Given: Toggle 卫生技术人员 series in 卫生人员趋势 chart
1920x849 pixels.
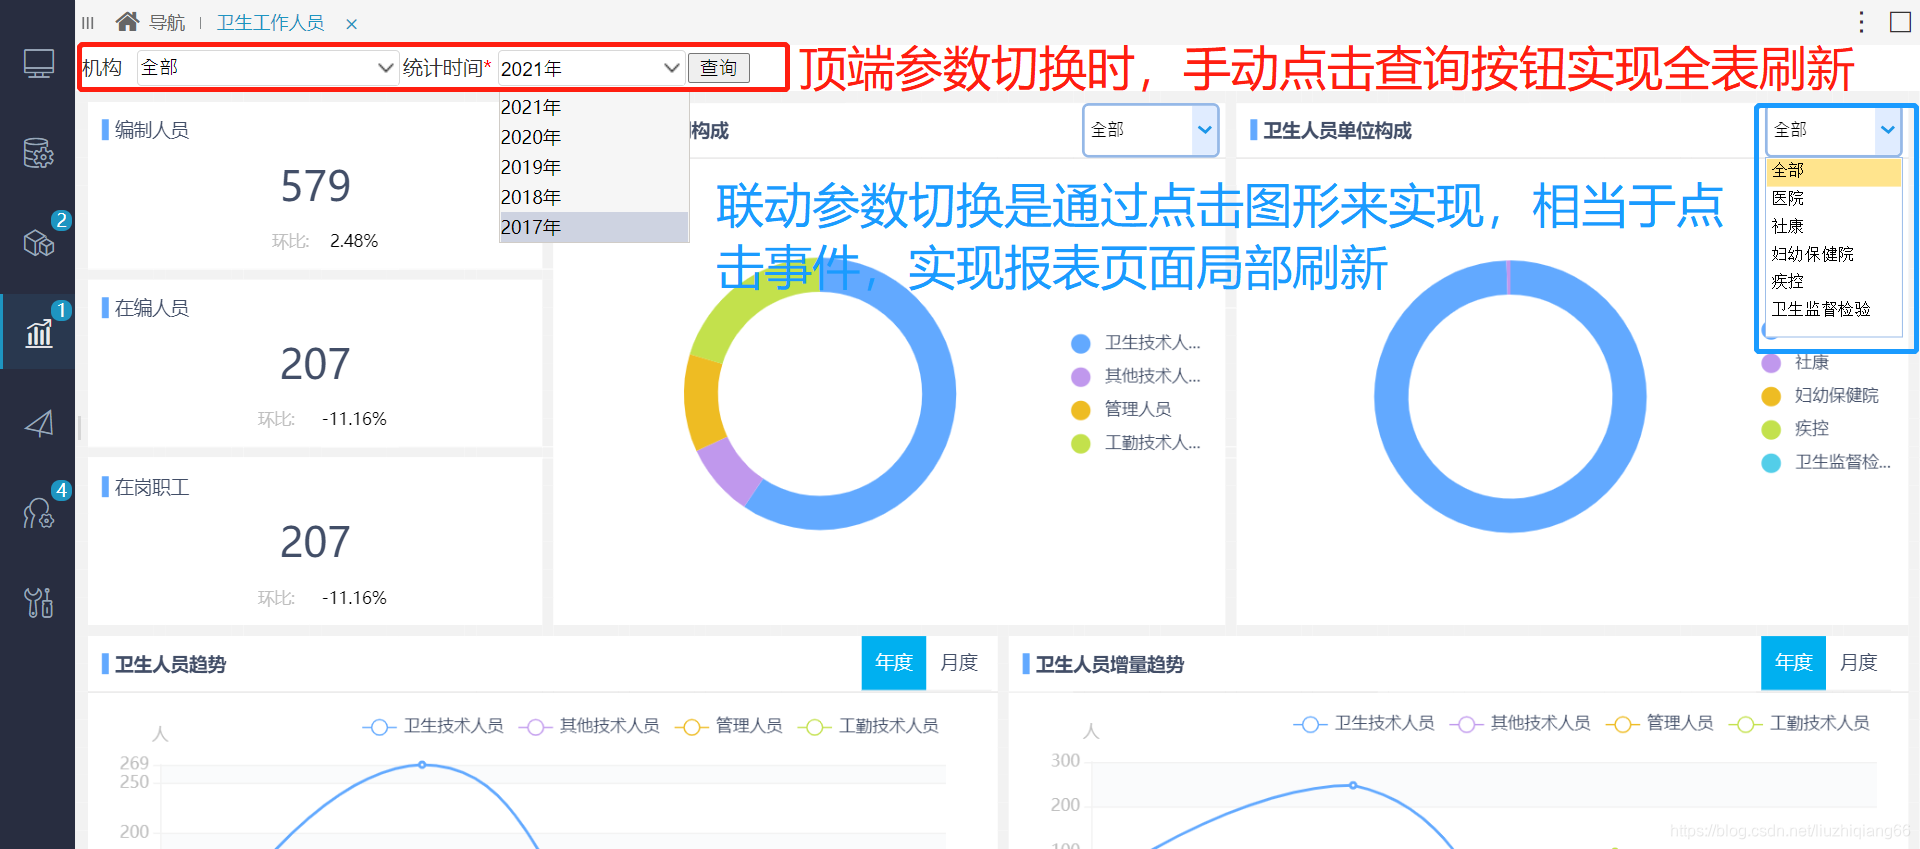Looking at the screenshot, I should click(x=433, y=726).
